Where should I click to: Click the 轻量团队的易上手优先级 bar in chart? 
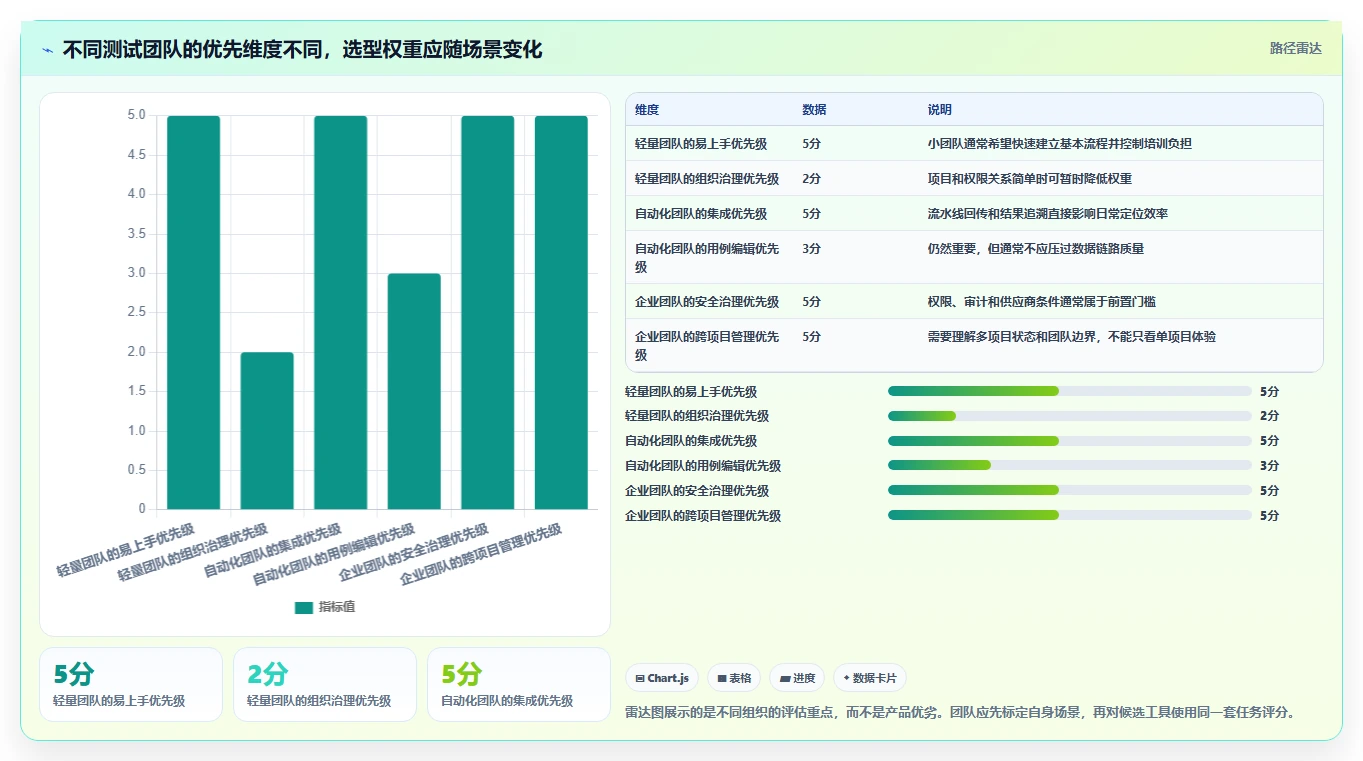tap(194, 312)
